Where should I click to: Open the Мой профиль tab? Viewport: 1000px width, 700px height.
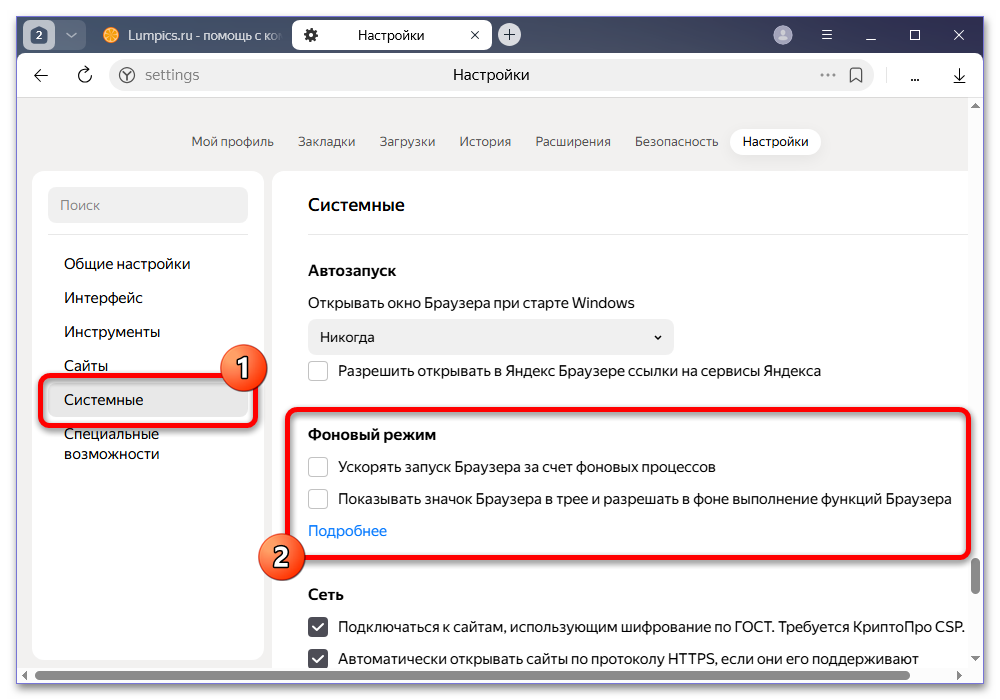tap(233, 142)
